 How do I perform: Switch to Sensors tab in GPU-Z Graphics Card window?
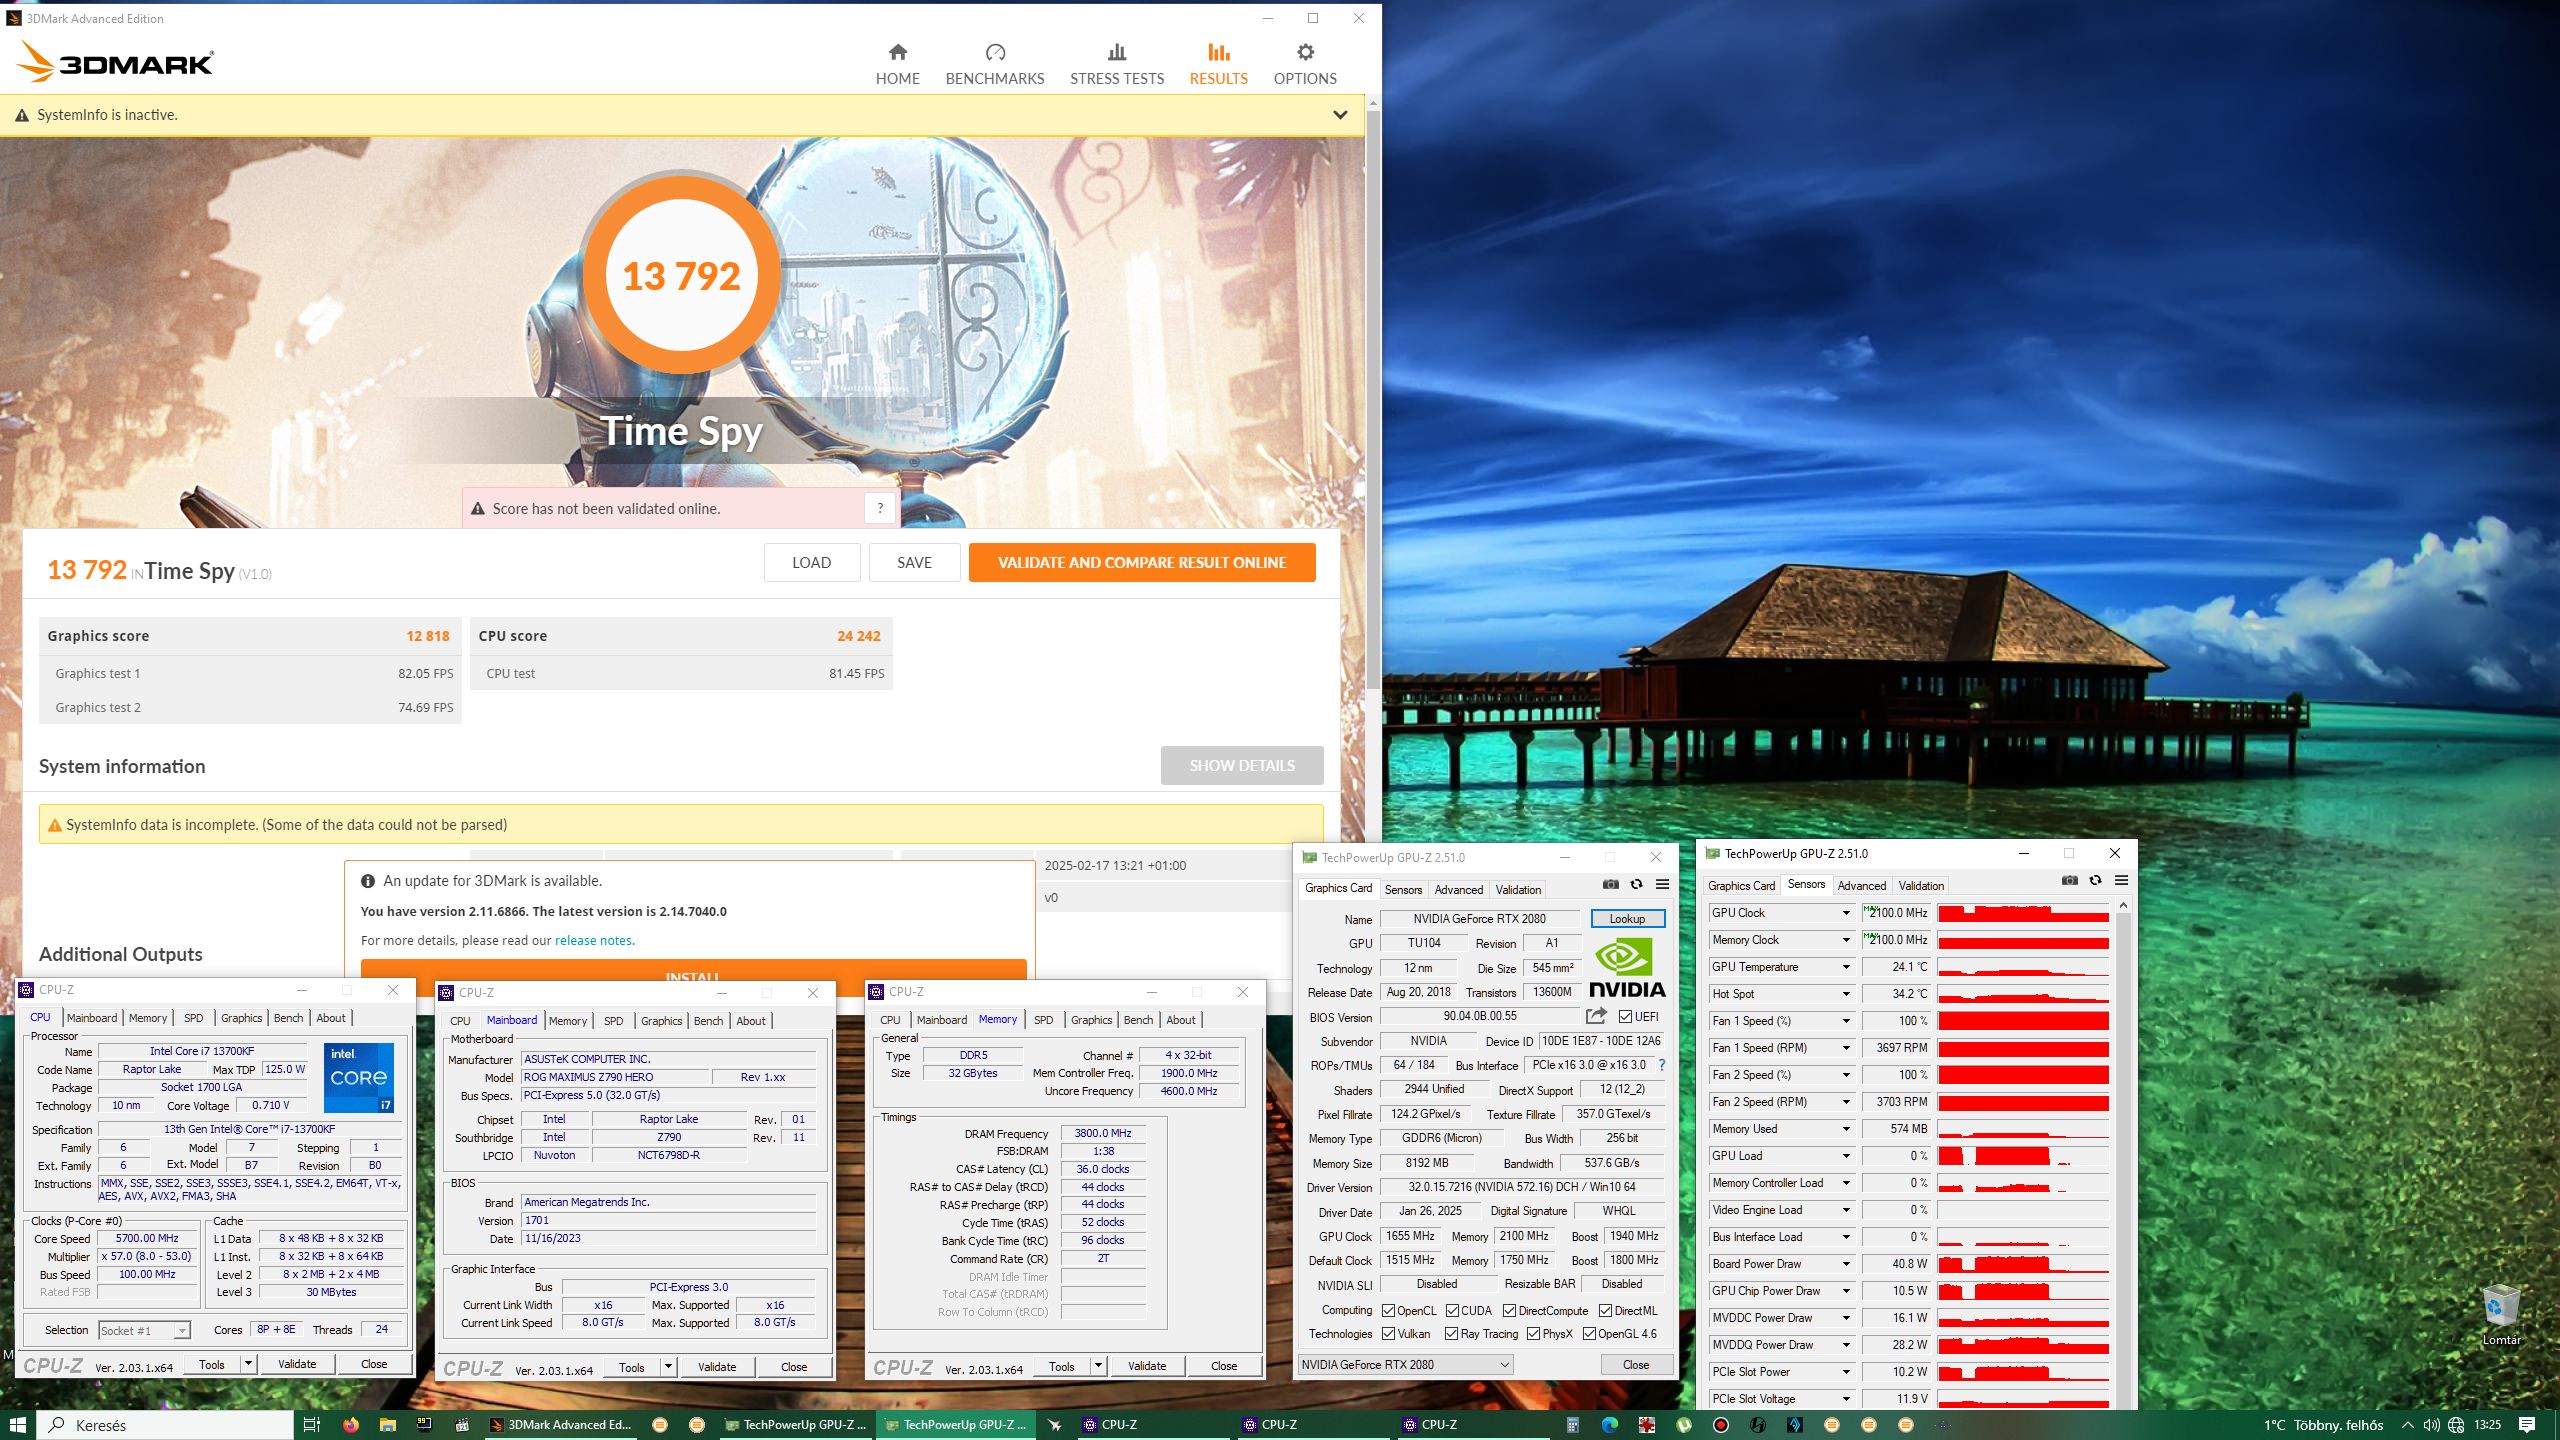tap(1403, 889)
